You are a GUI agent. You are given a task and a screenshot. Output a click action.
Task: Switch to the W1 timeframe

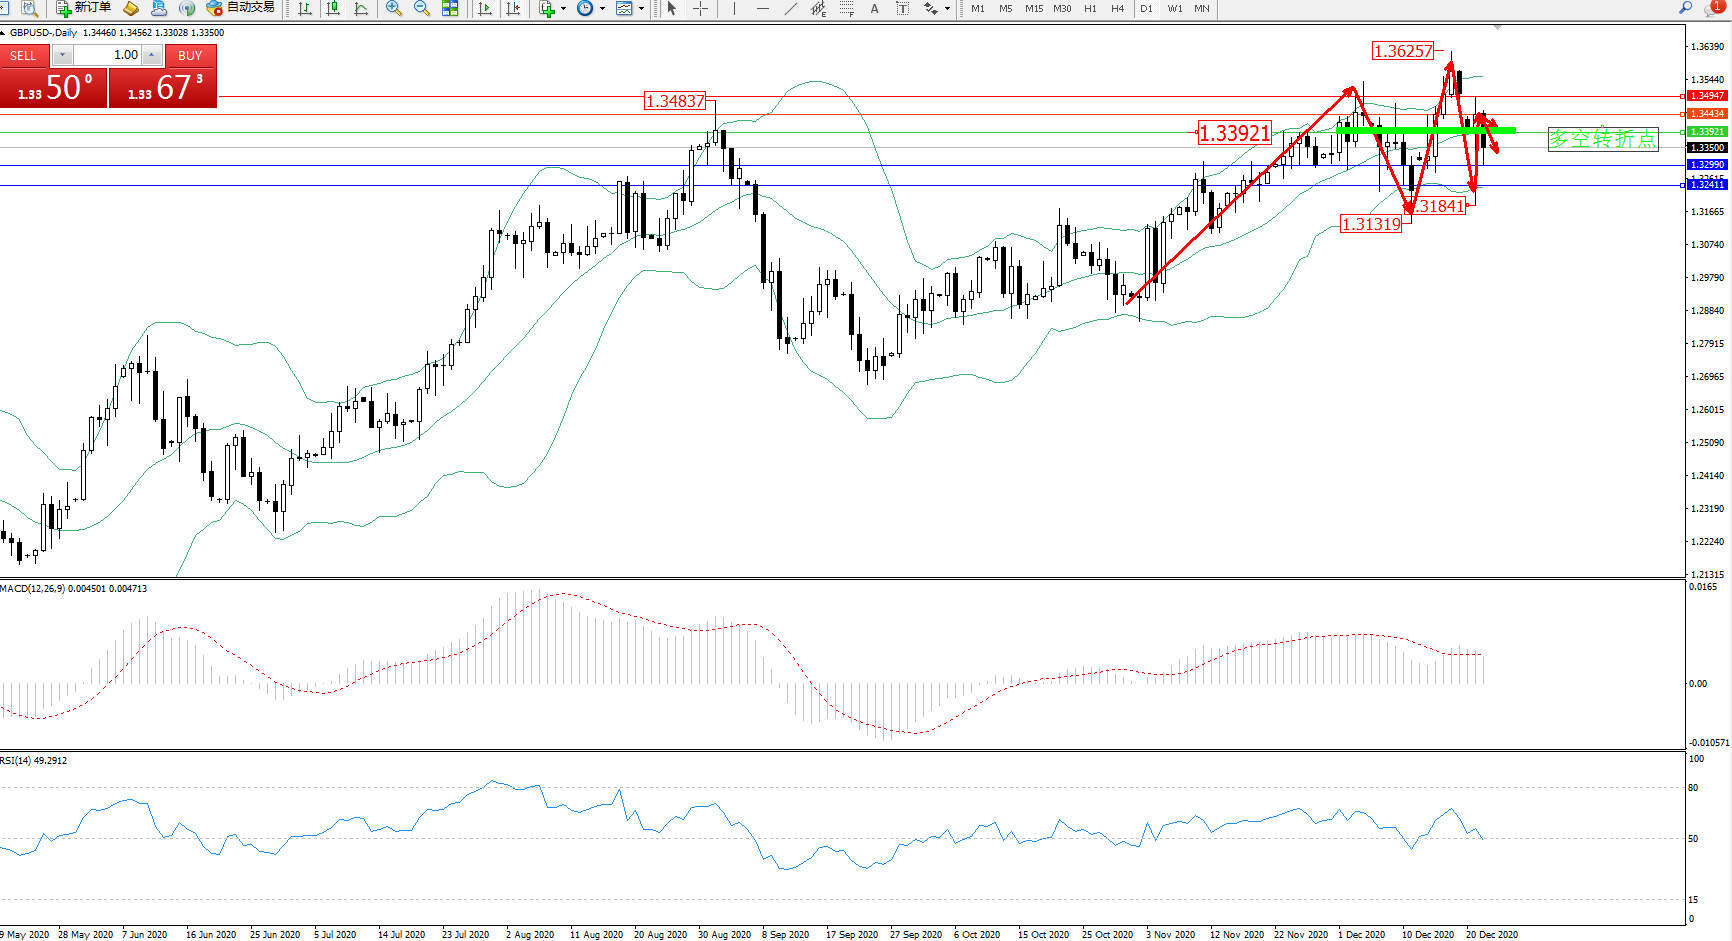[x=1174, y=8]
